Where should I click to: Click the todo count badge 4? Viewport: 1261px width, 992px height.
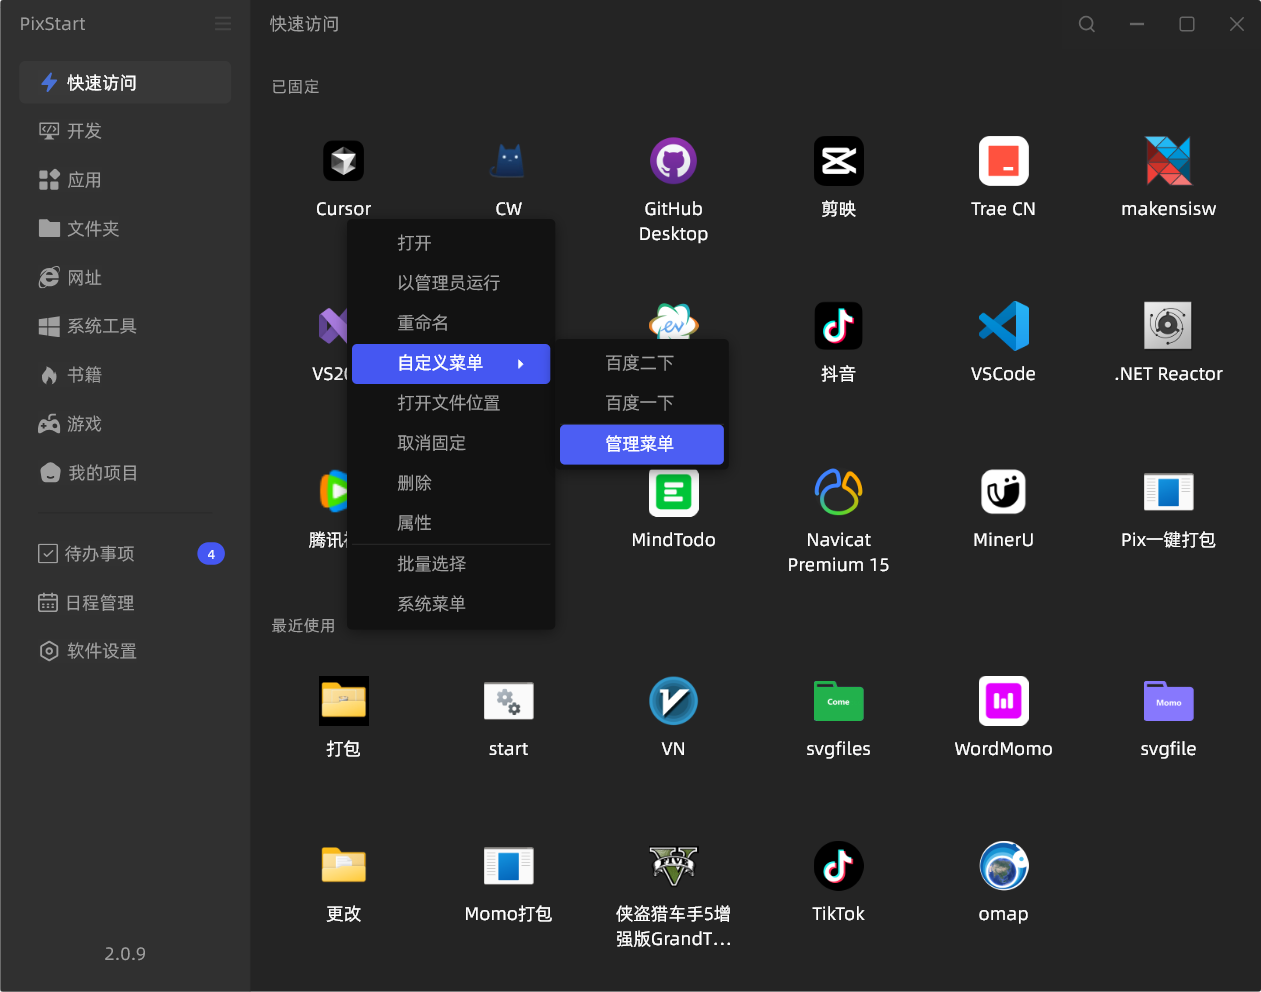(211, 554)
